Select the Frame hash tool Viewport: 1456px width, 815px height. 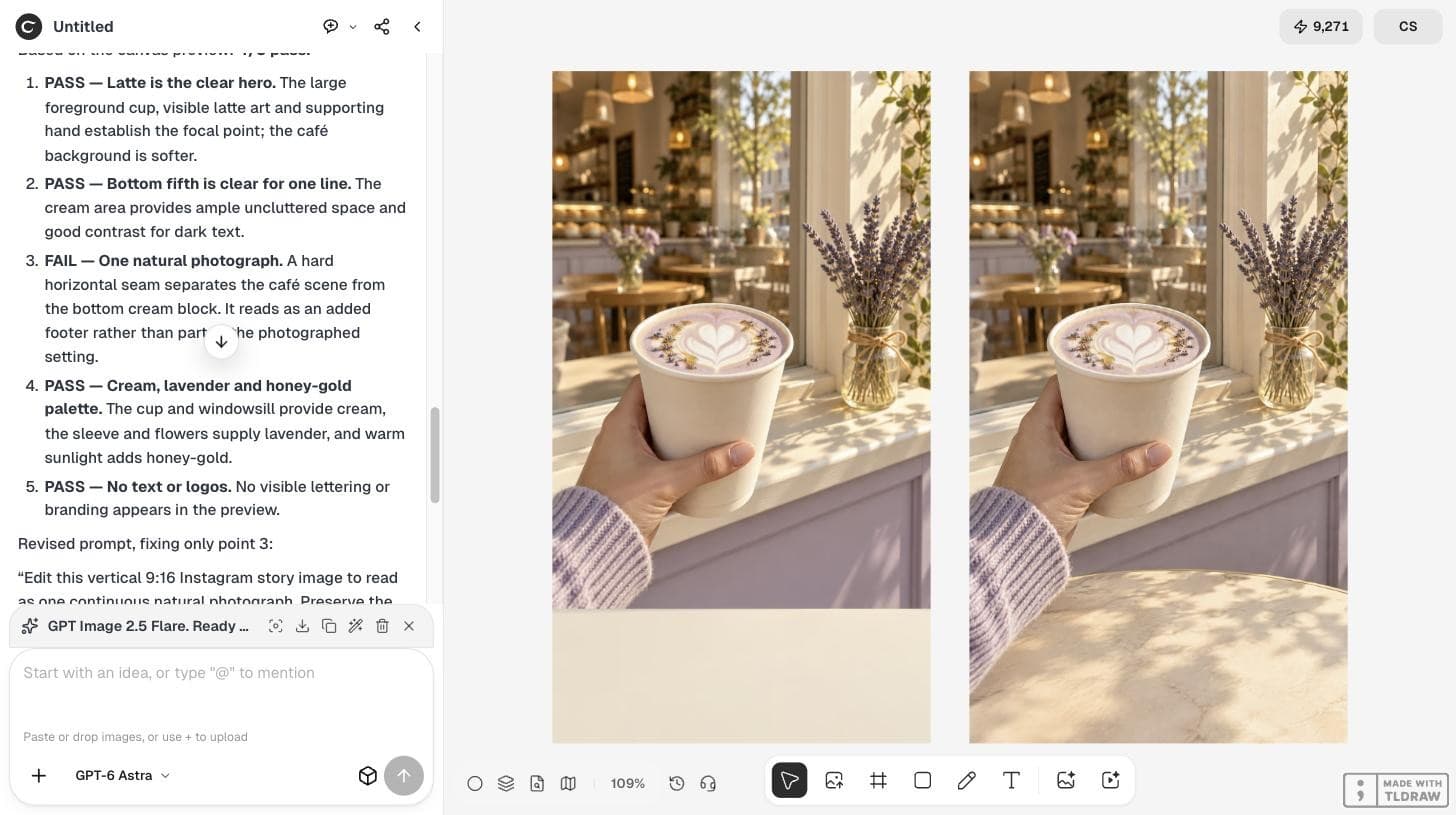878,780
